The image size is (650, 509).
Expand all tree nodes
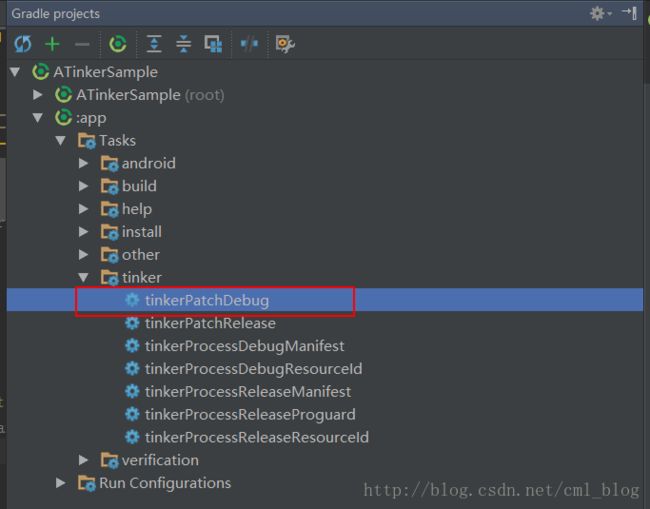154,44
